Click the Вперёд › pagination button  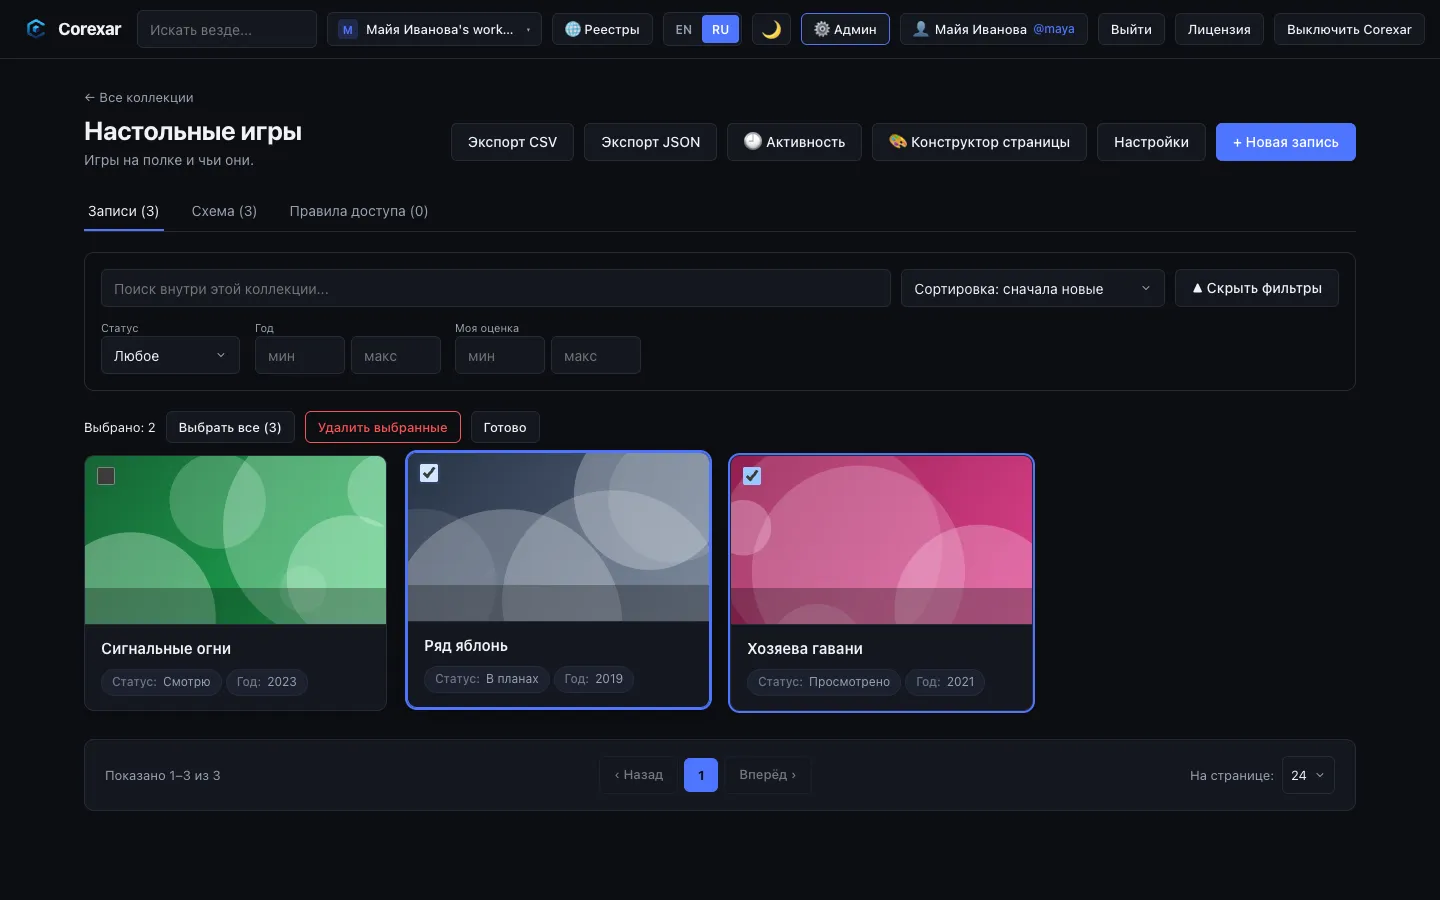click(767, 775)
